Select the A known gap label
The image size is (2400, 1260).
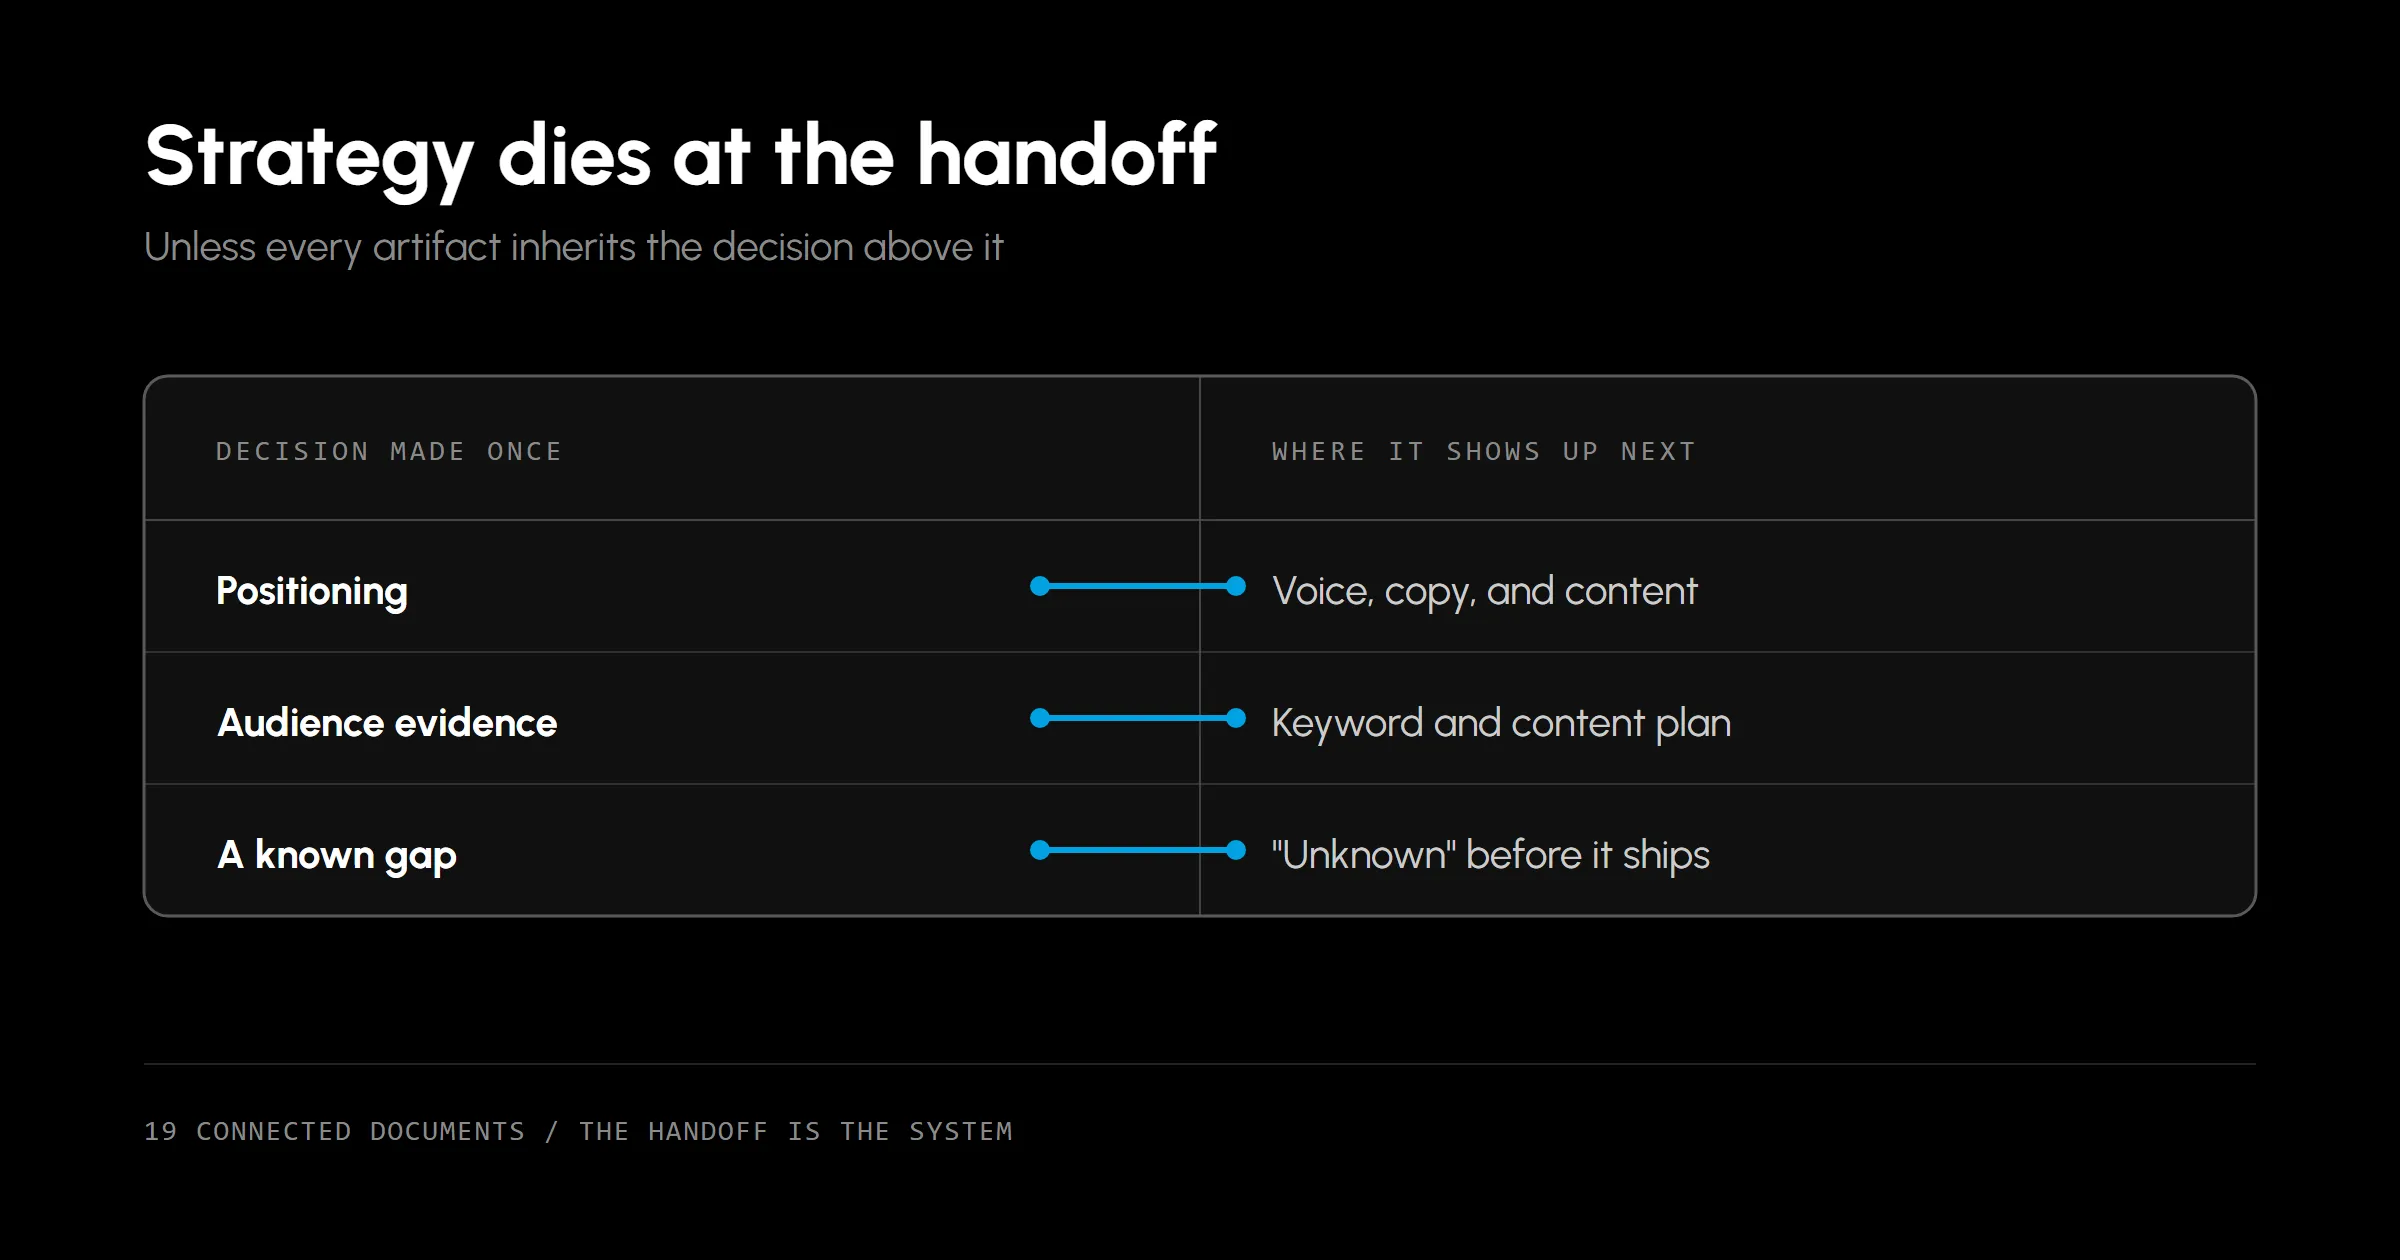point(337,856)
